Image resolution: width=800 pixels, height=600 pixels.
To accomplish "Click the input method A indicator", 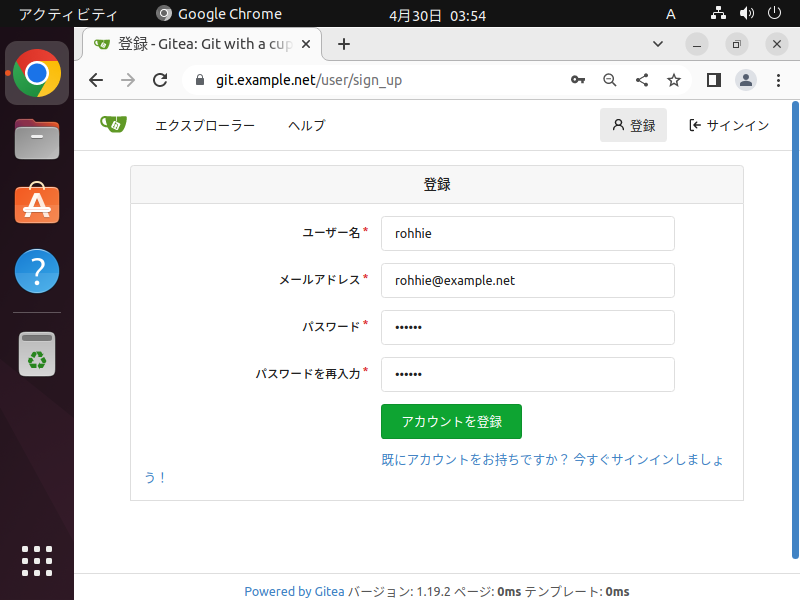I will pos(671,14).
